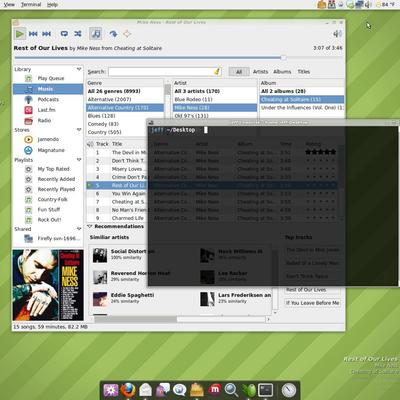The height and width of the screenshot is (400, 400).
Task: Click inside the Search text field
Action: pyautogui.click(x=161, y=72)
